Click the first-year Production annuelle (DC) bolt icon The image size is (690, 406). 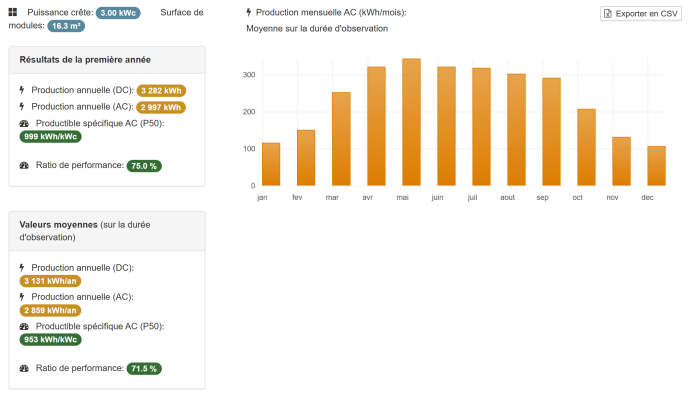(22, 90)
